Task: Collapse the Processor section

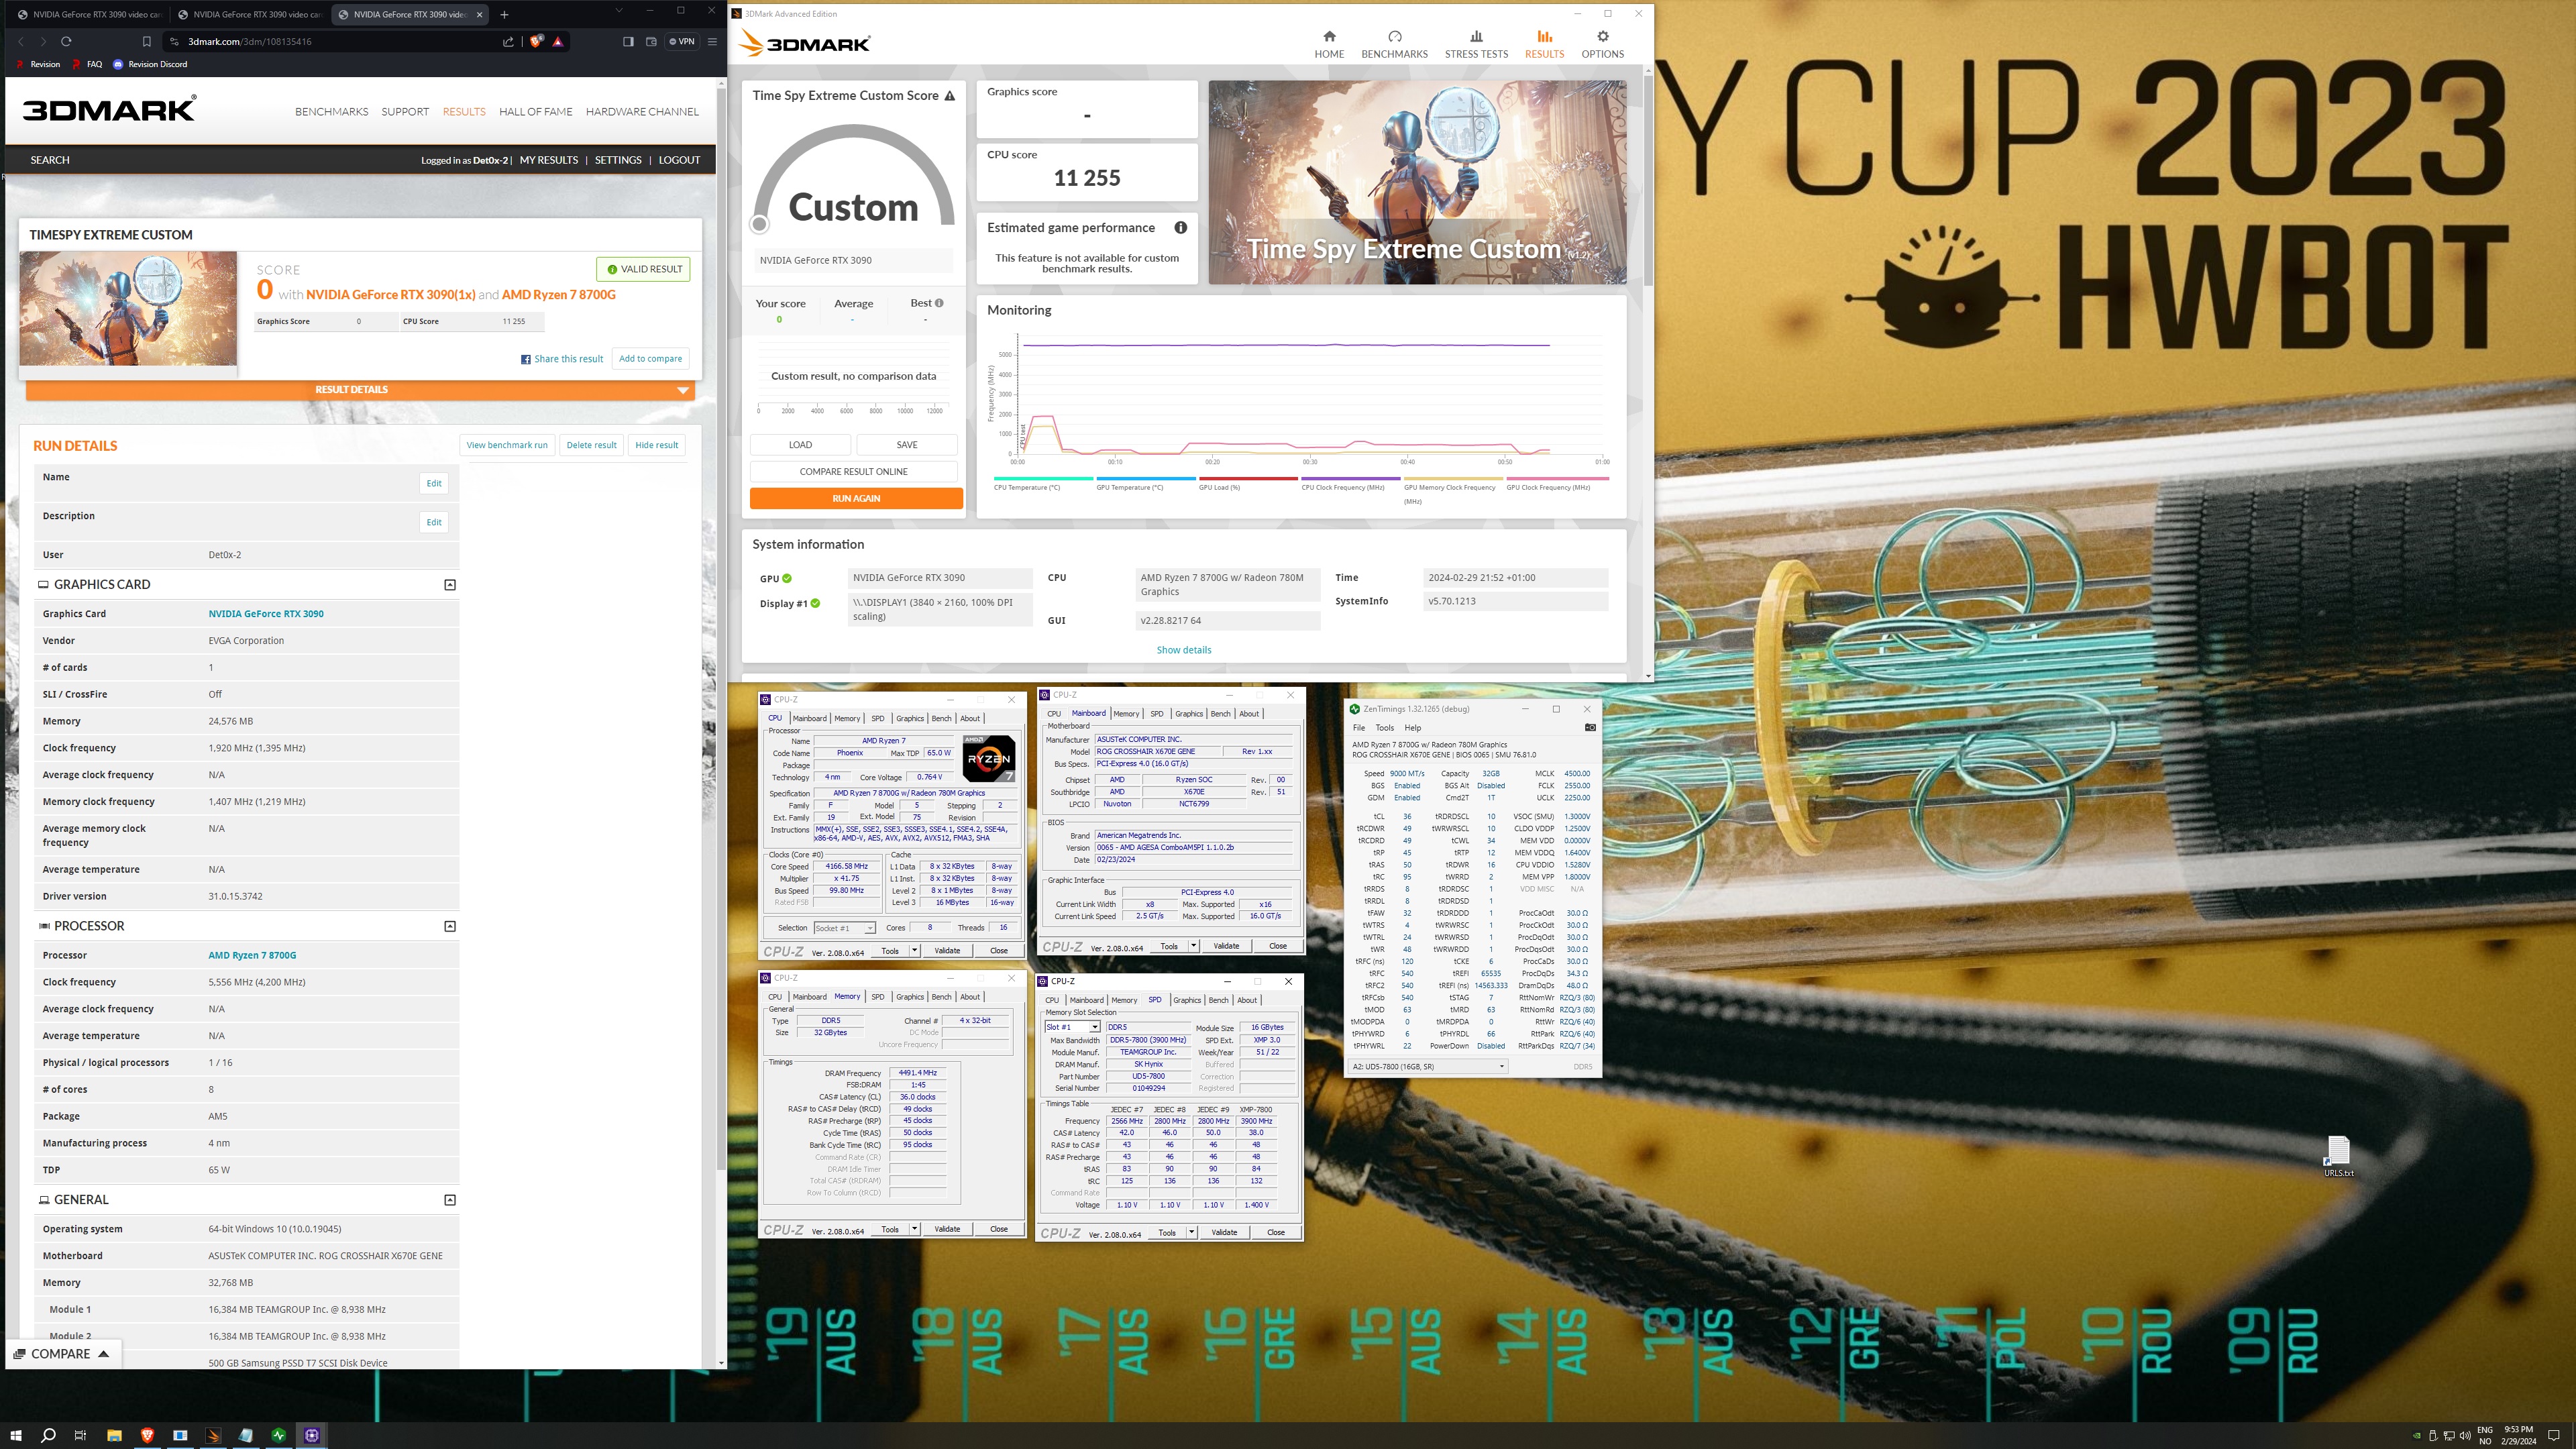Action: (x=450, y=926)
